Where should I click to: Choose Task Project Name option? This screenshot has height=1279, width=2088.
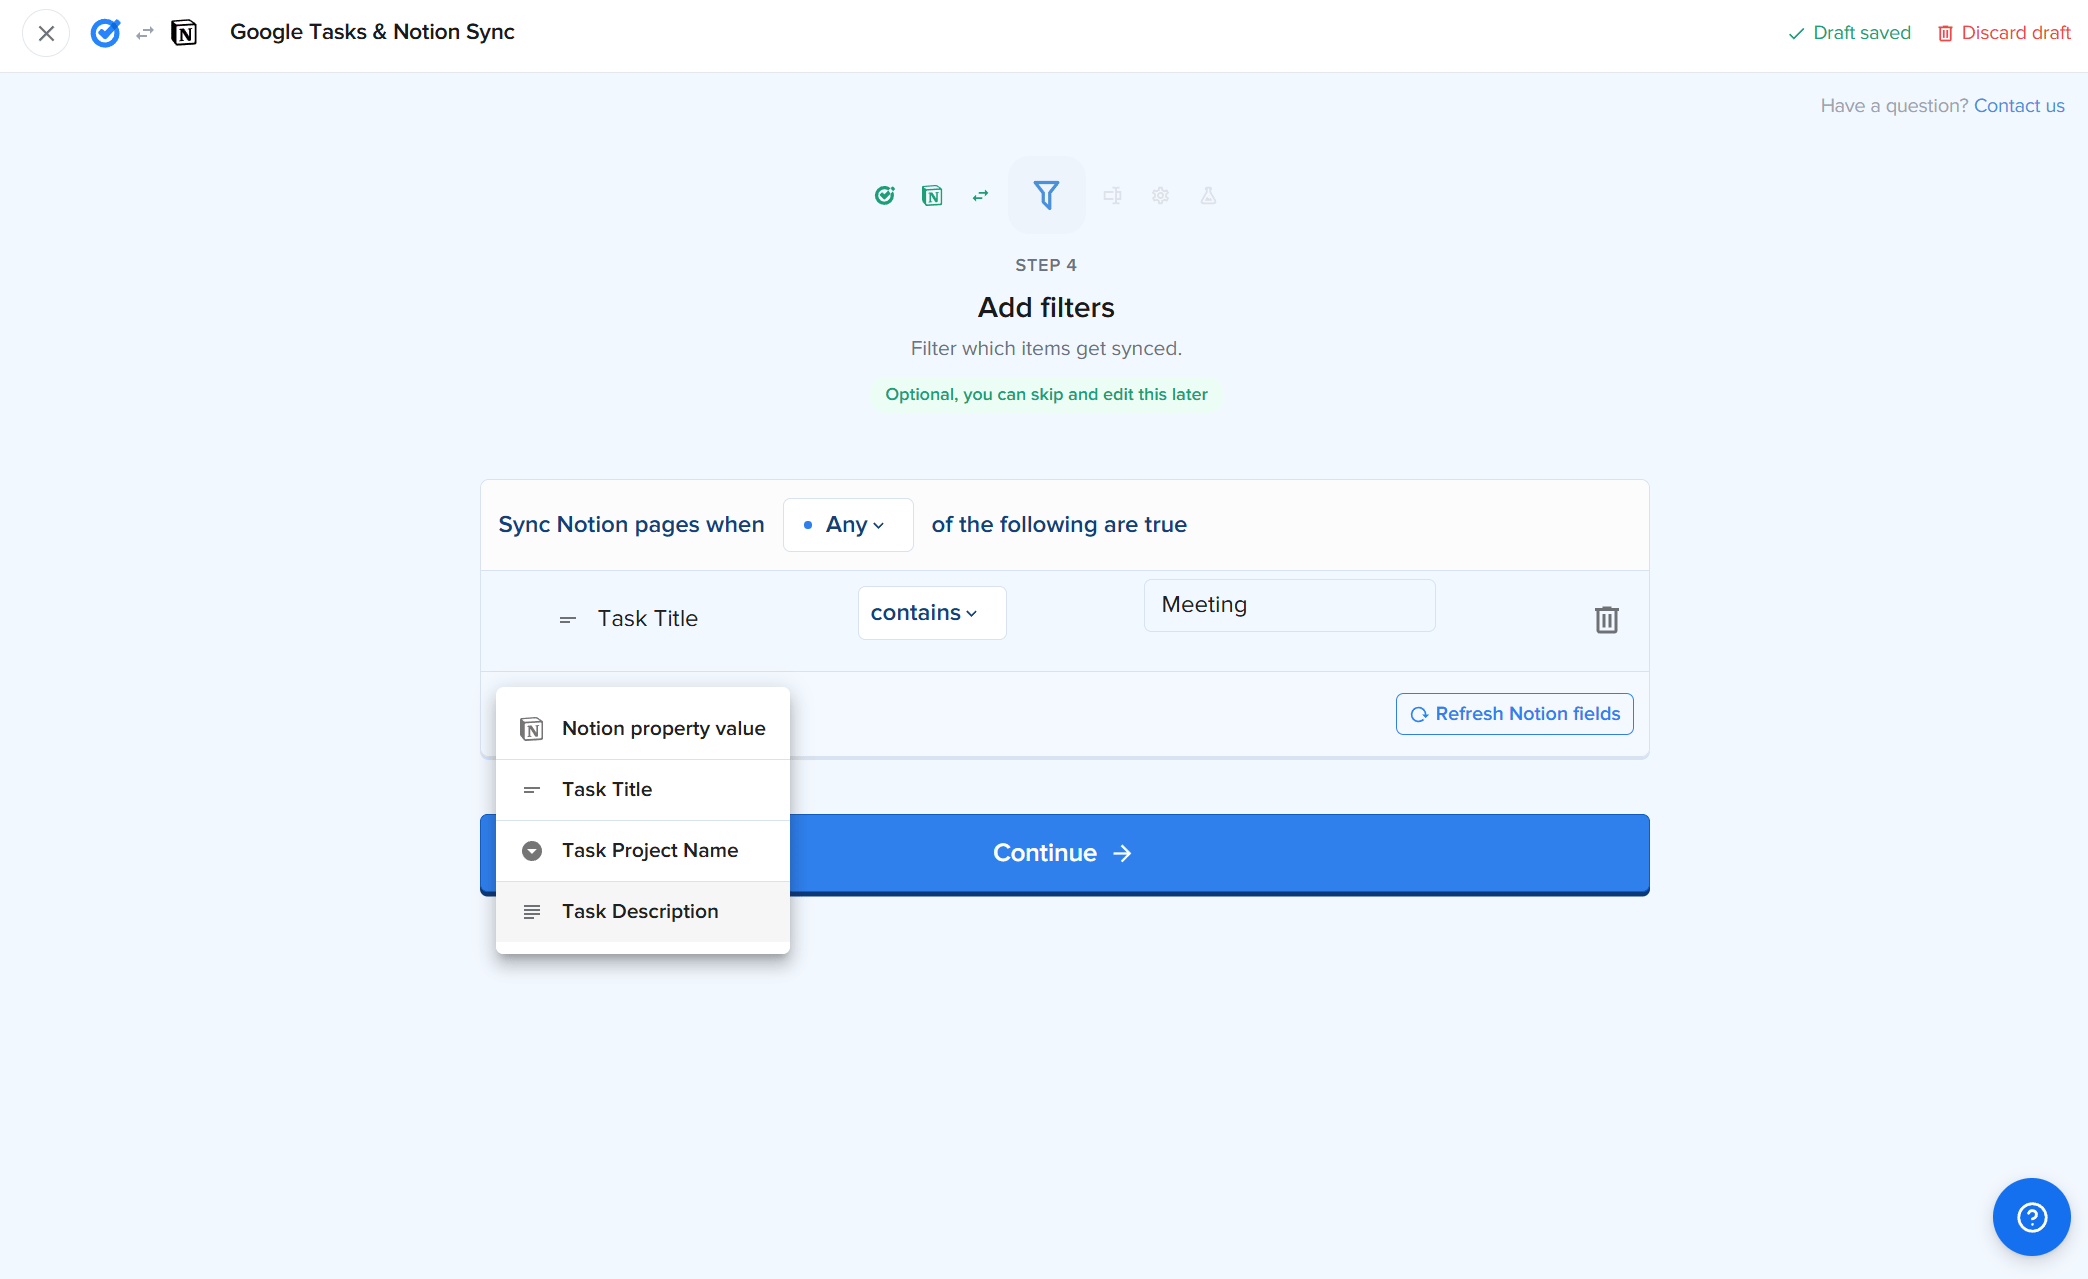[x=643, y=851]
